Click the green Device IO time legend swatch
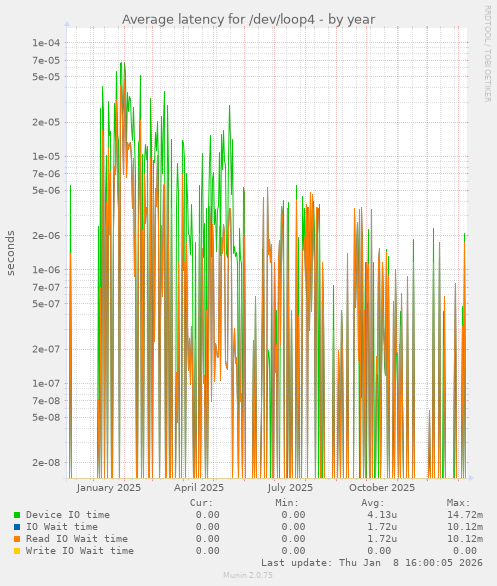497x586 pixels. click(17, 515)
